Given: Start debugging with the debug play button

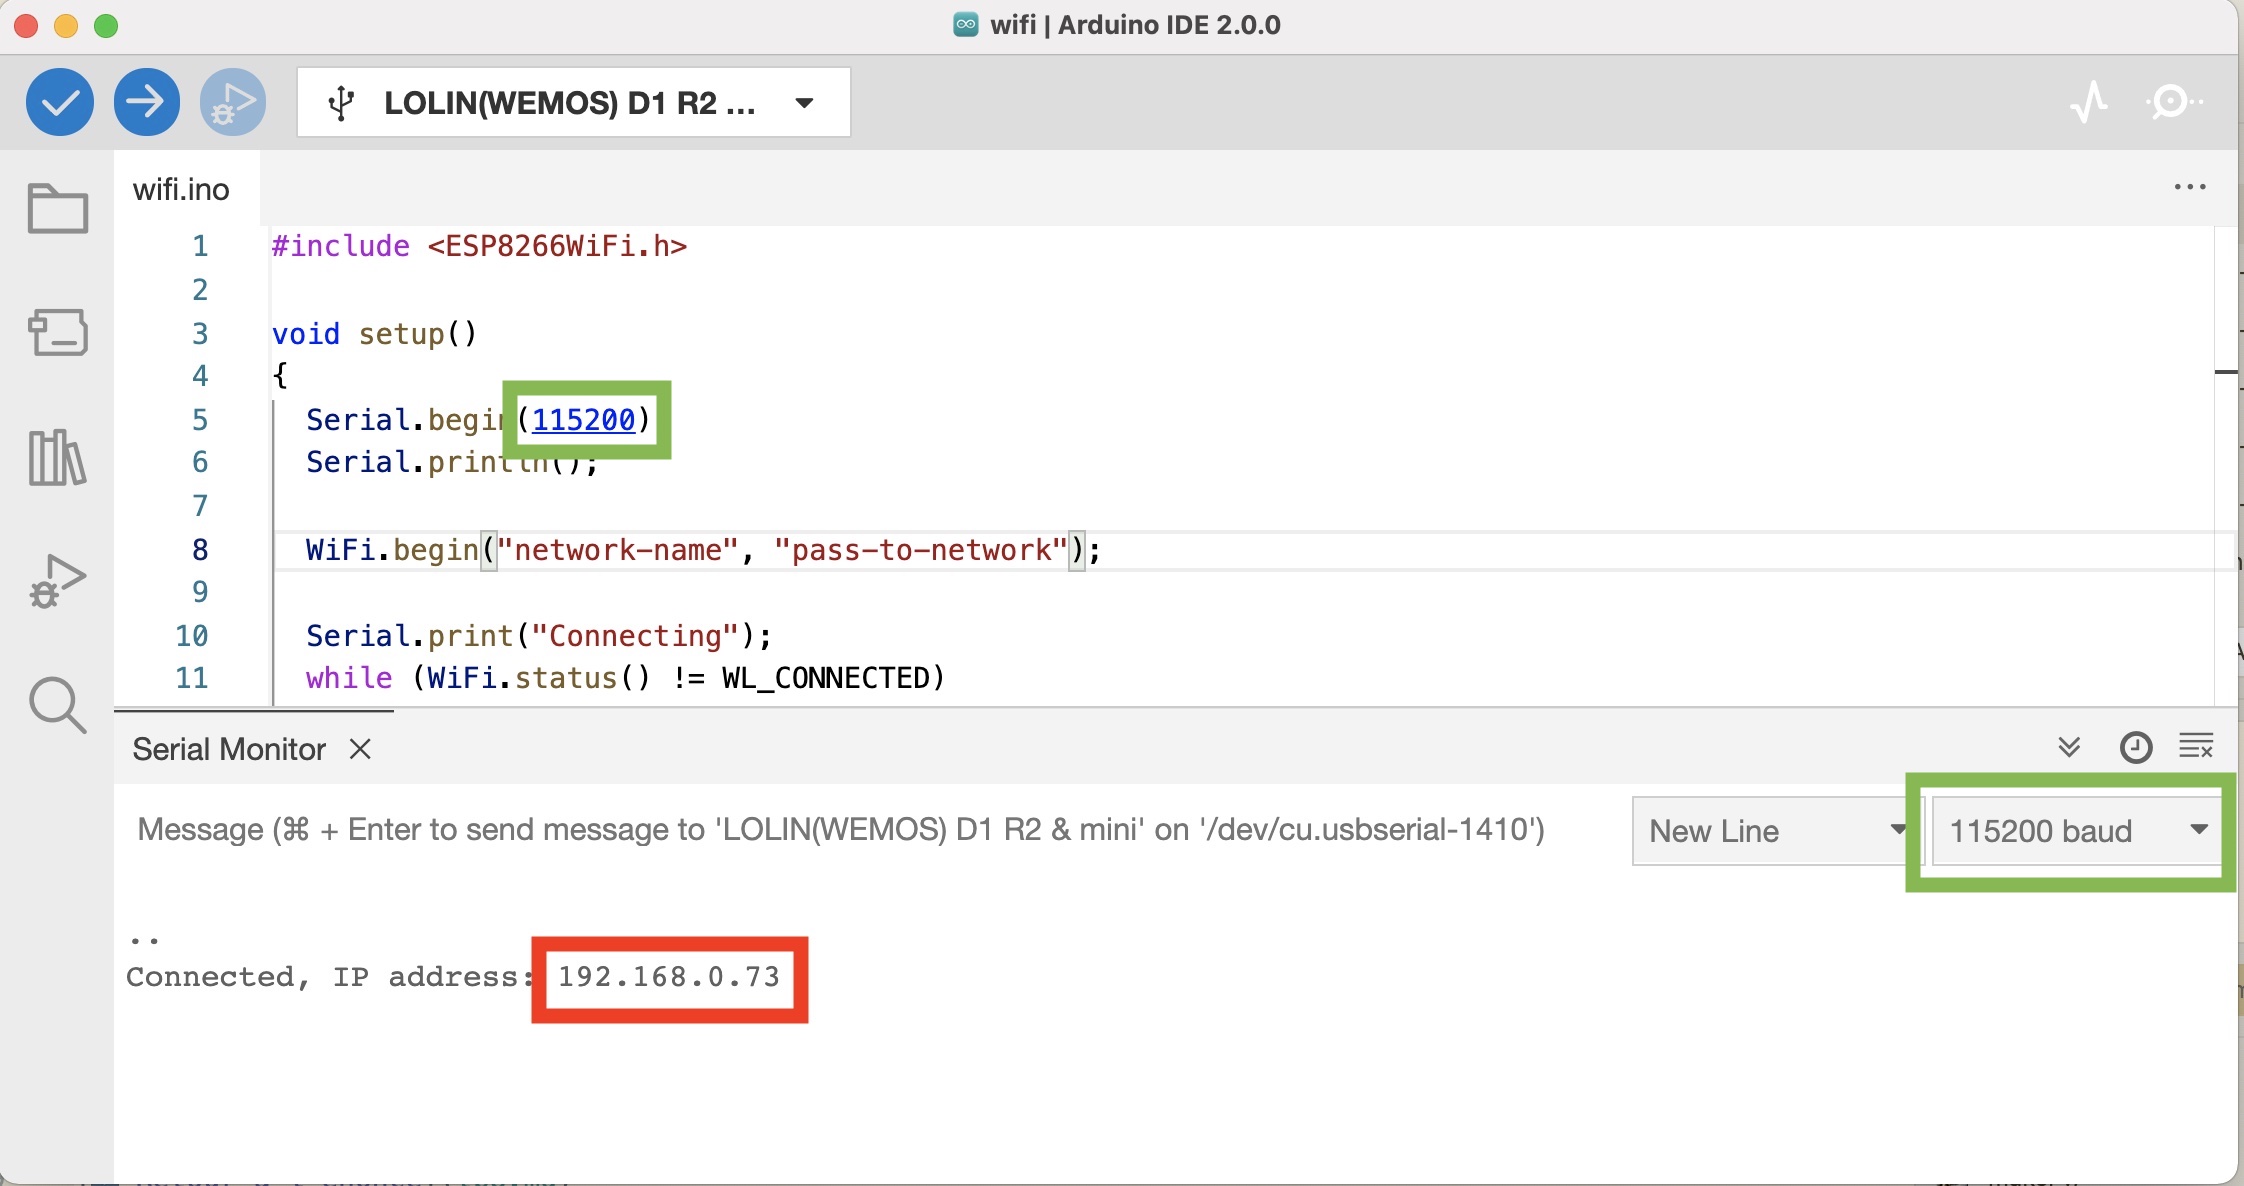Looking at the screenshot, I should [x=233, y=102].
